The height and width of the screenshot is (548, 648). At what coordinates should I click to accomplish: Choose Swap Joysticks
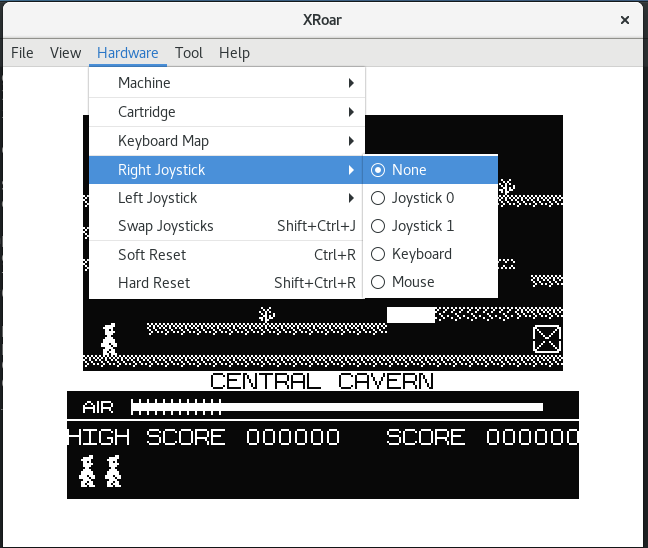click(x=227, y=226)
